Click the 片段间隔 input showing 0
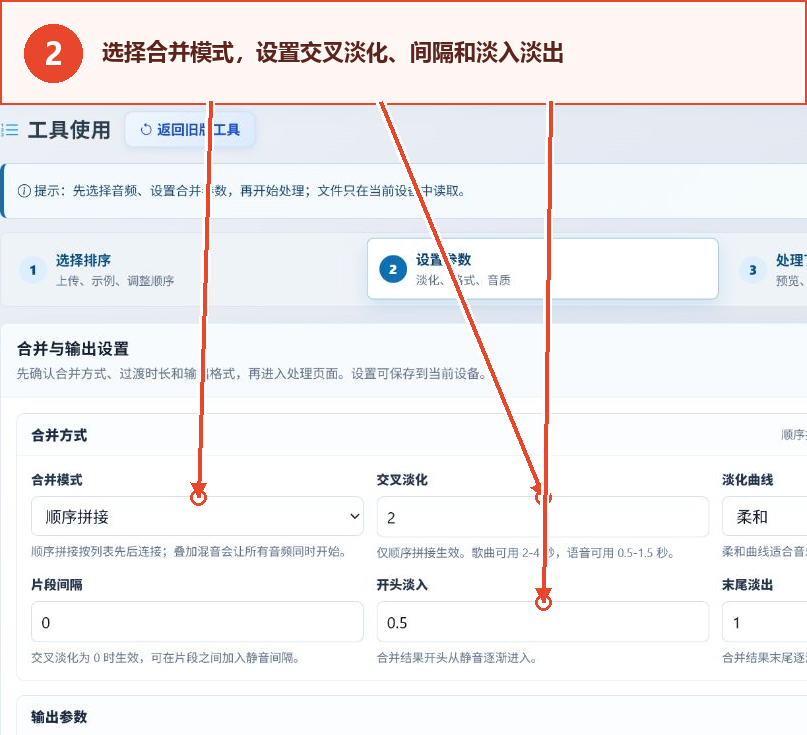This screenshot has height=735, width=807. 197,622
